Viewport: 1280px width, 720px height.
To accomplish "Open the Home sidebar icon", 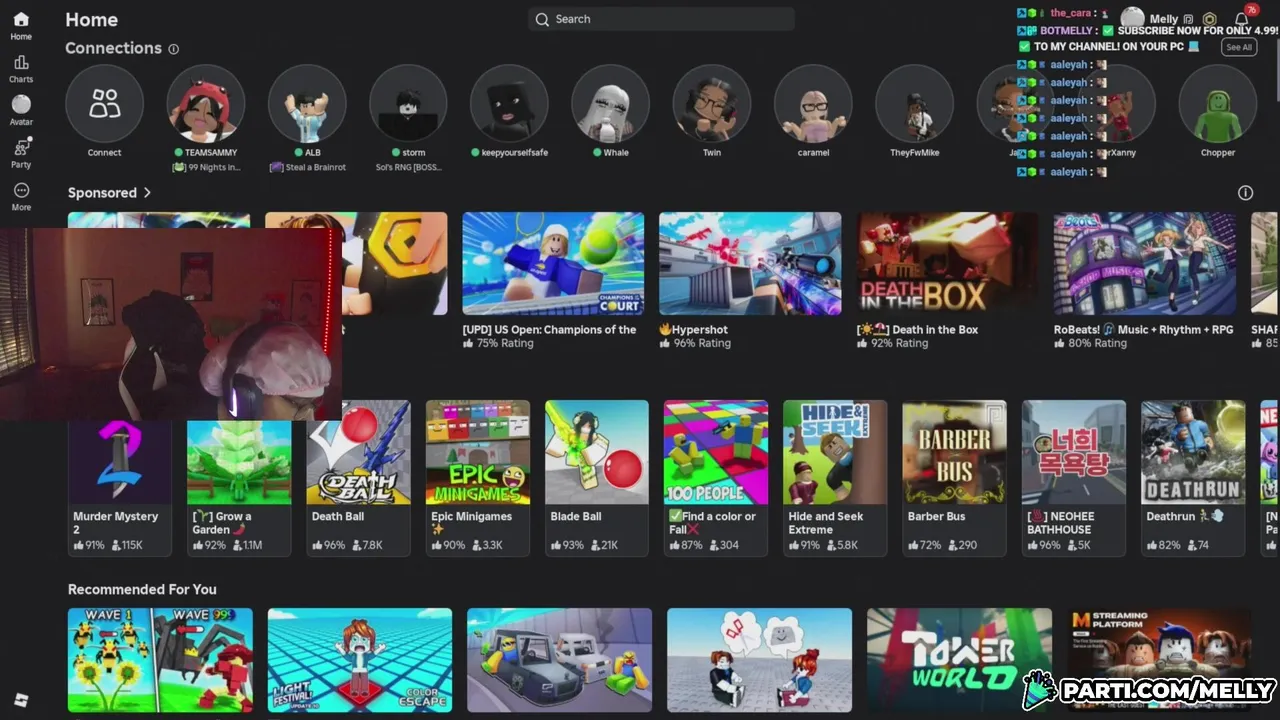I will pyautogui.click(x=21, y=26).
